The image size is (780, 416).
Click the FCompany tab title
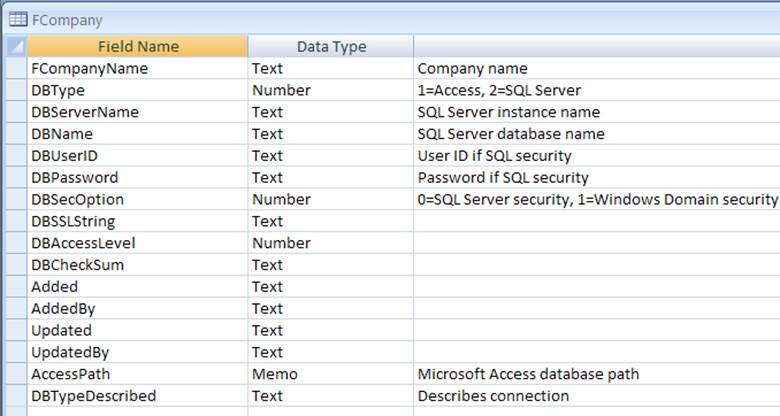tap(67, 20)
